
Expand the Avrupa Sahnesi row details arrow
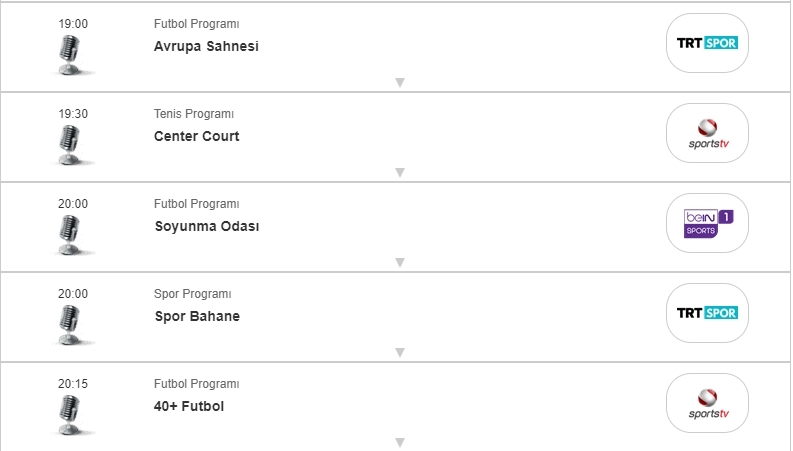(399, 83)
